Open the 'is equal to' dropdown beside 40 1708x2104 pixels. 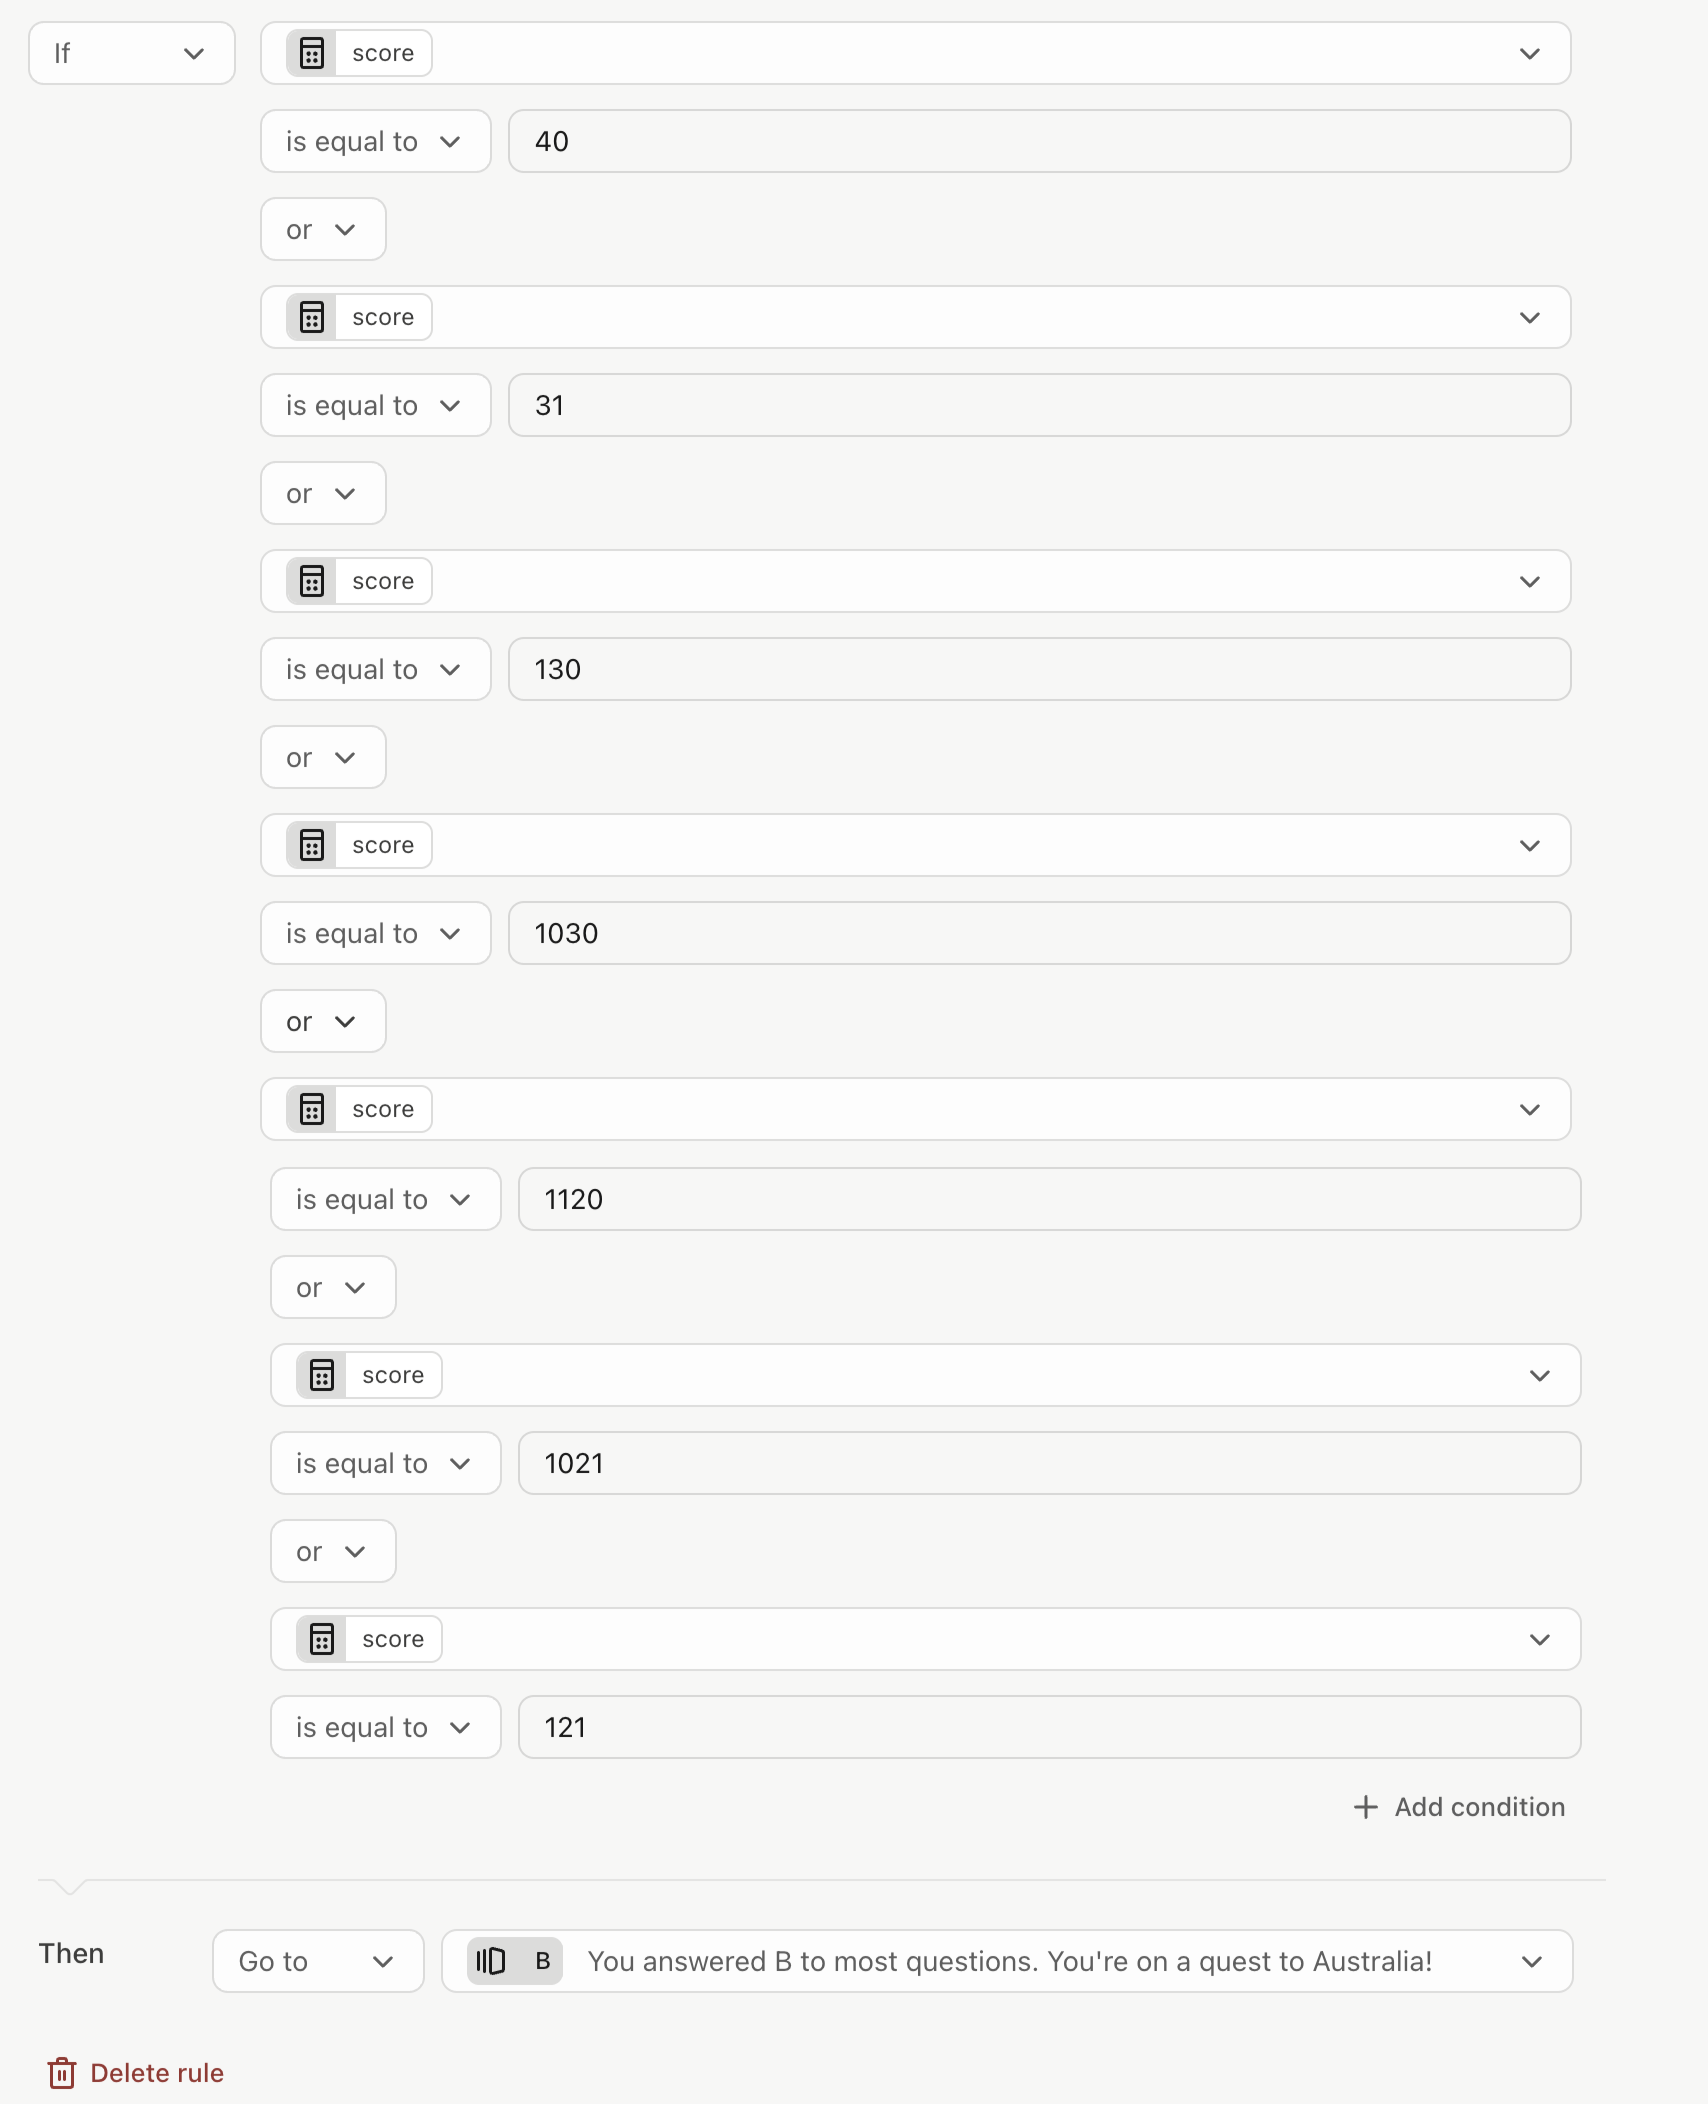[376, 141]
